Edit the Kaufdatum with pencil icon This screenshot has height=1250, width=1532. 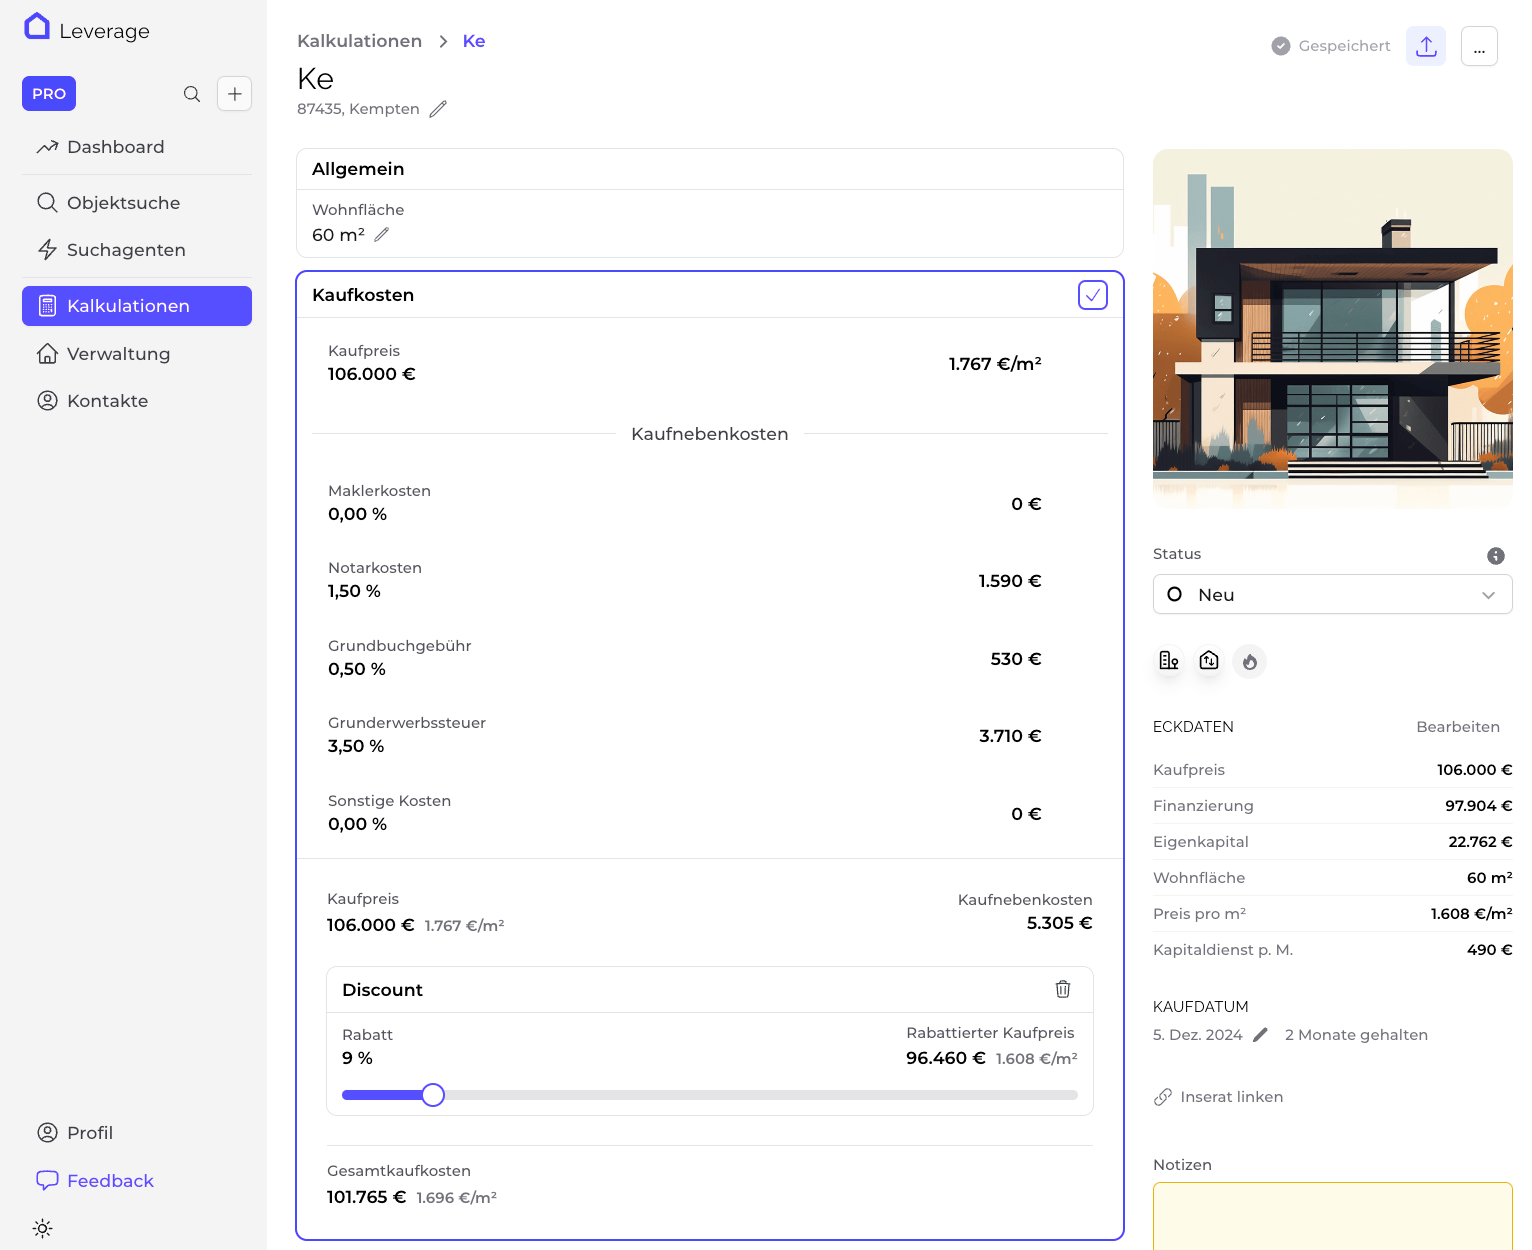1260,1035
